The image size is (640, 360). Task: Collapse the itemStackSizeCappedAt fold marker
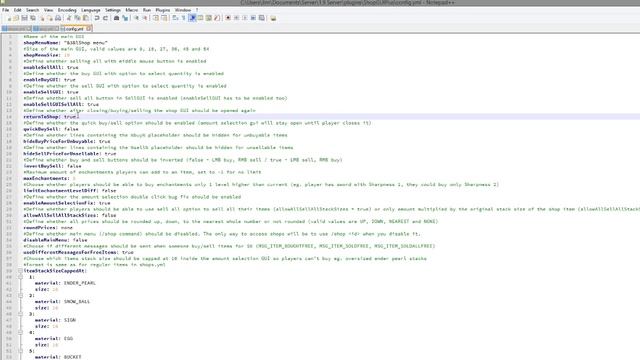pyautogui.click(x=20, y=271)
